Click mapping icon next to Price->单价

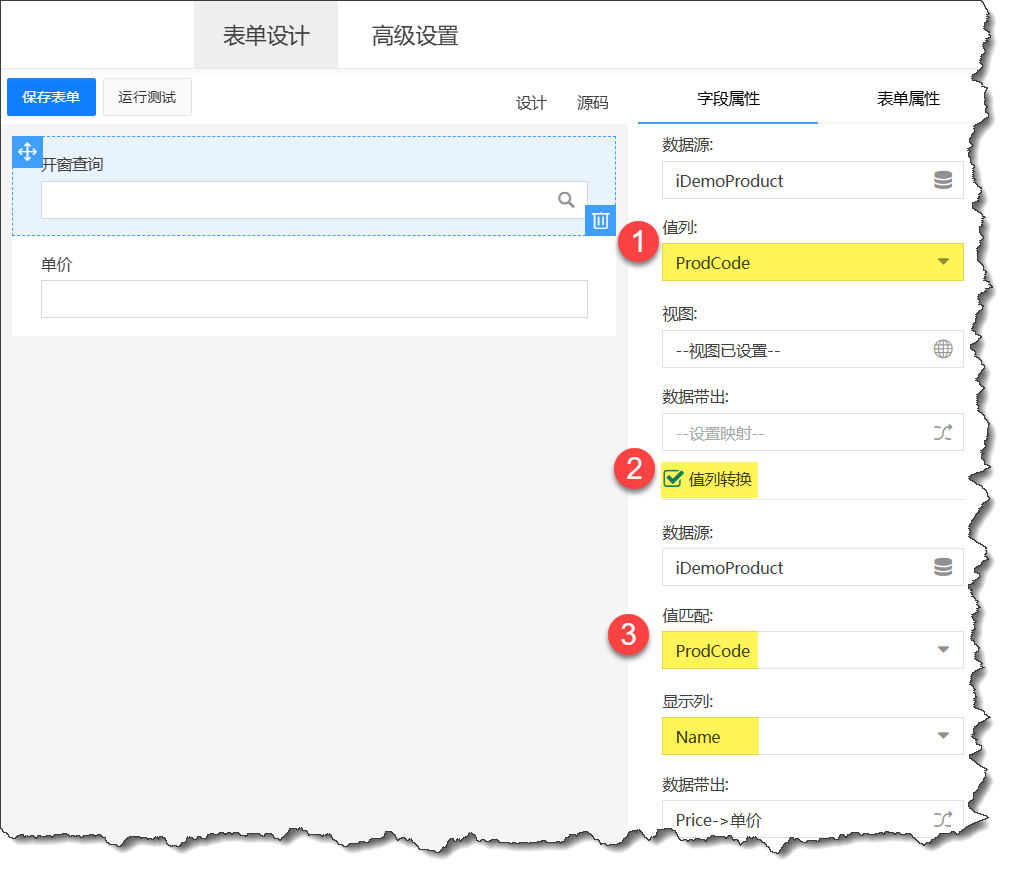click(x=942, y=819)
